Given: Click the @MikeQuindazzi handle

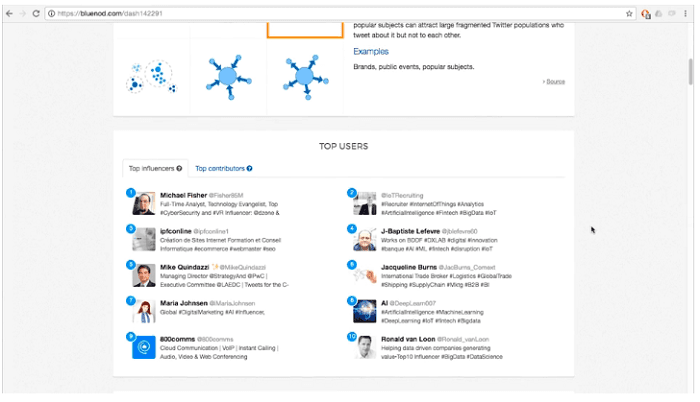Looking at the screenshot, I should pos(242,267).
